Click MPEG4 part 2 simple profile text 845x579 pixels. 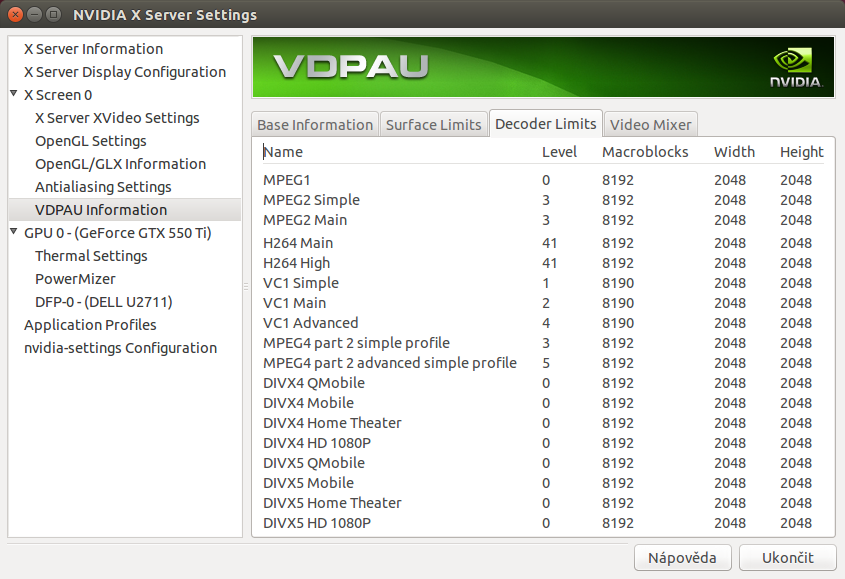pyautogui.click(x=356, y=343)
